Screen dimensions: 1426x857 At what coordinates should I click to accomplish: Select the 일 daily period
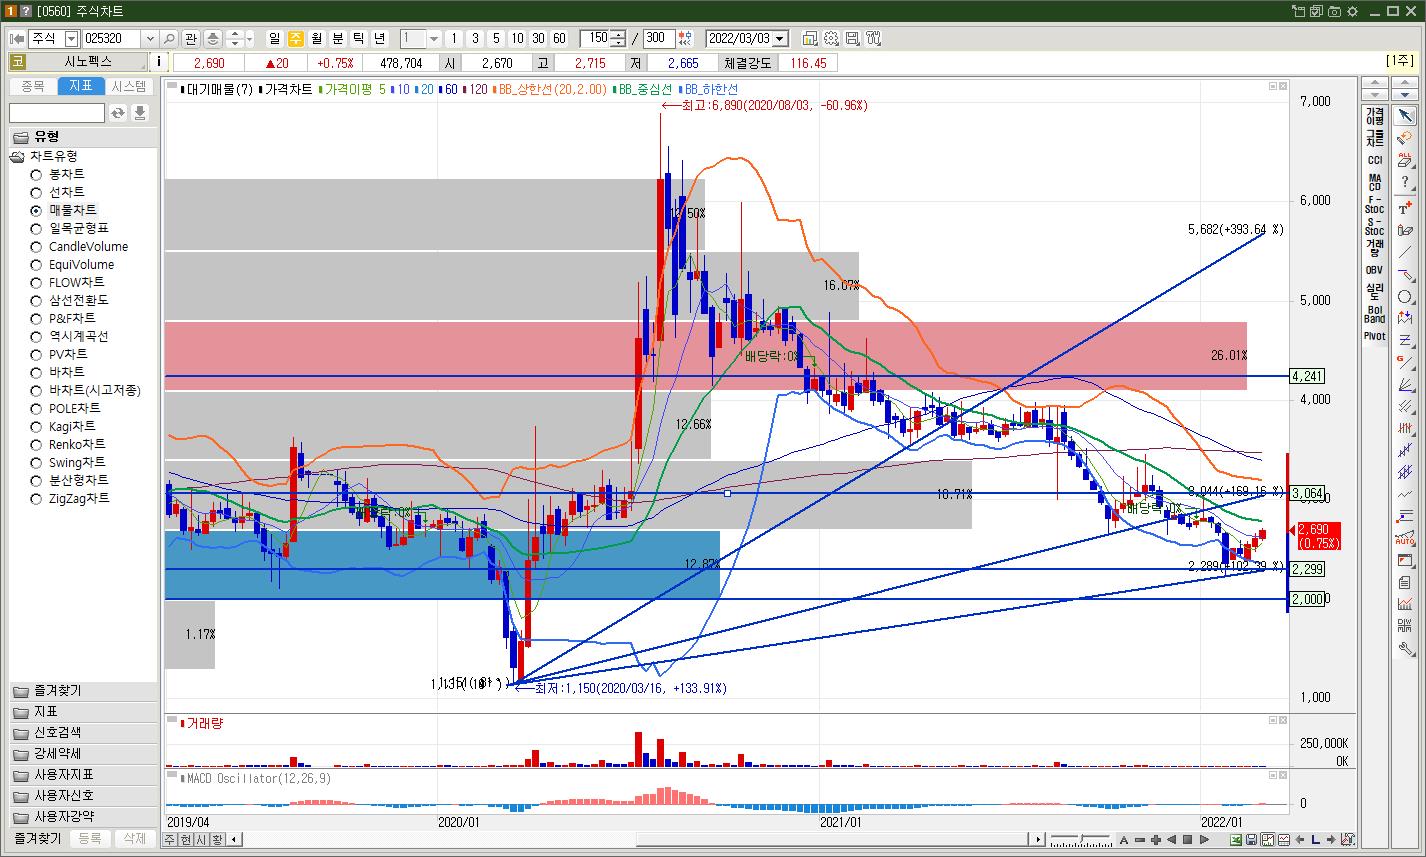pyautogui.click(x=275, y=38)
